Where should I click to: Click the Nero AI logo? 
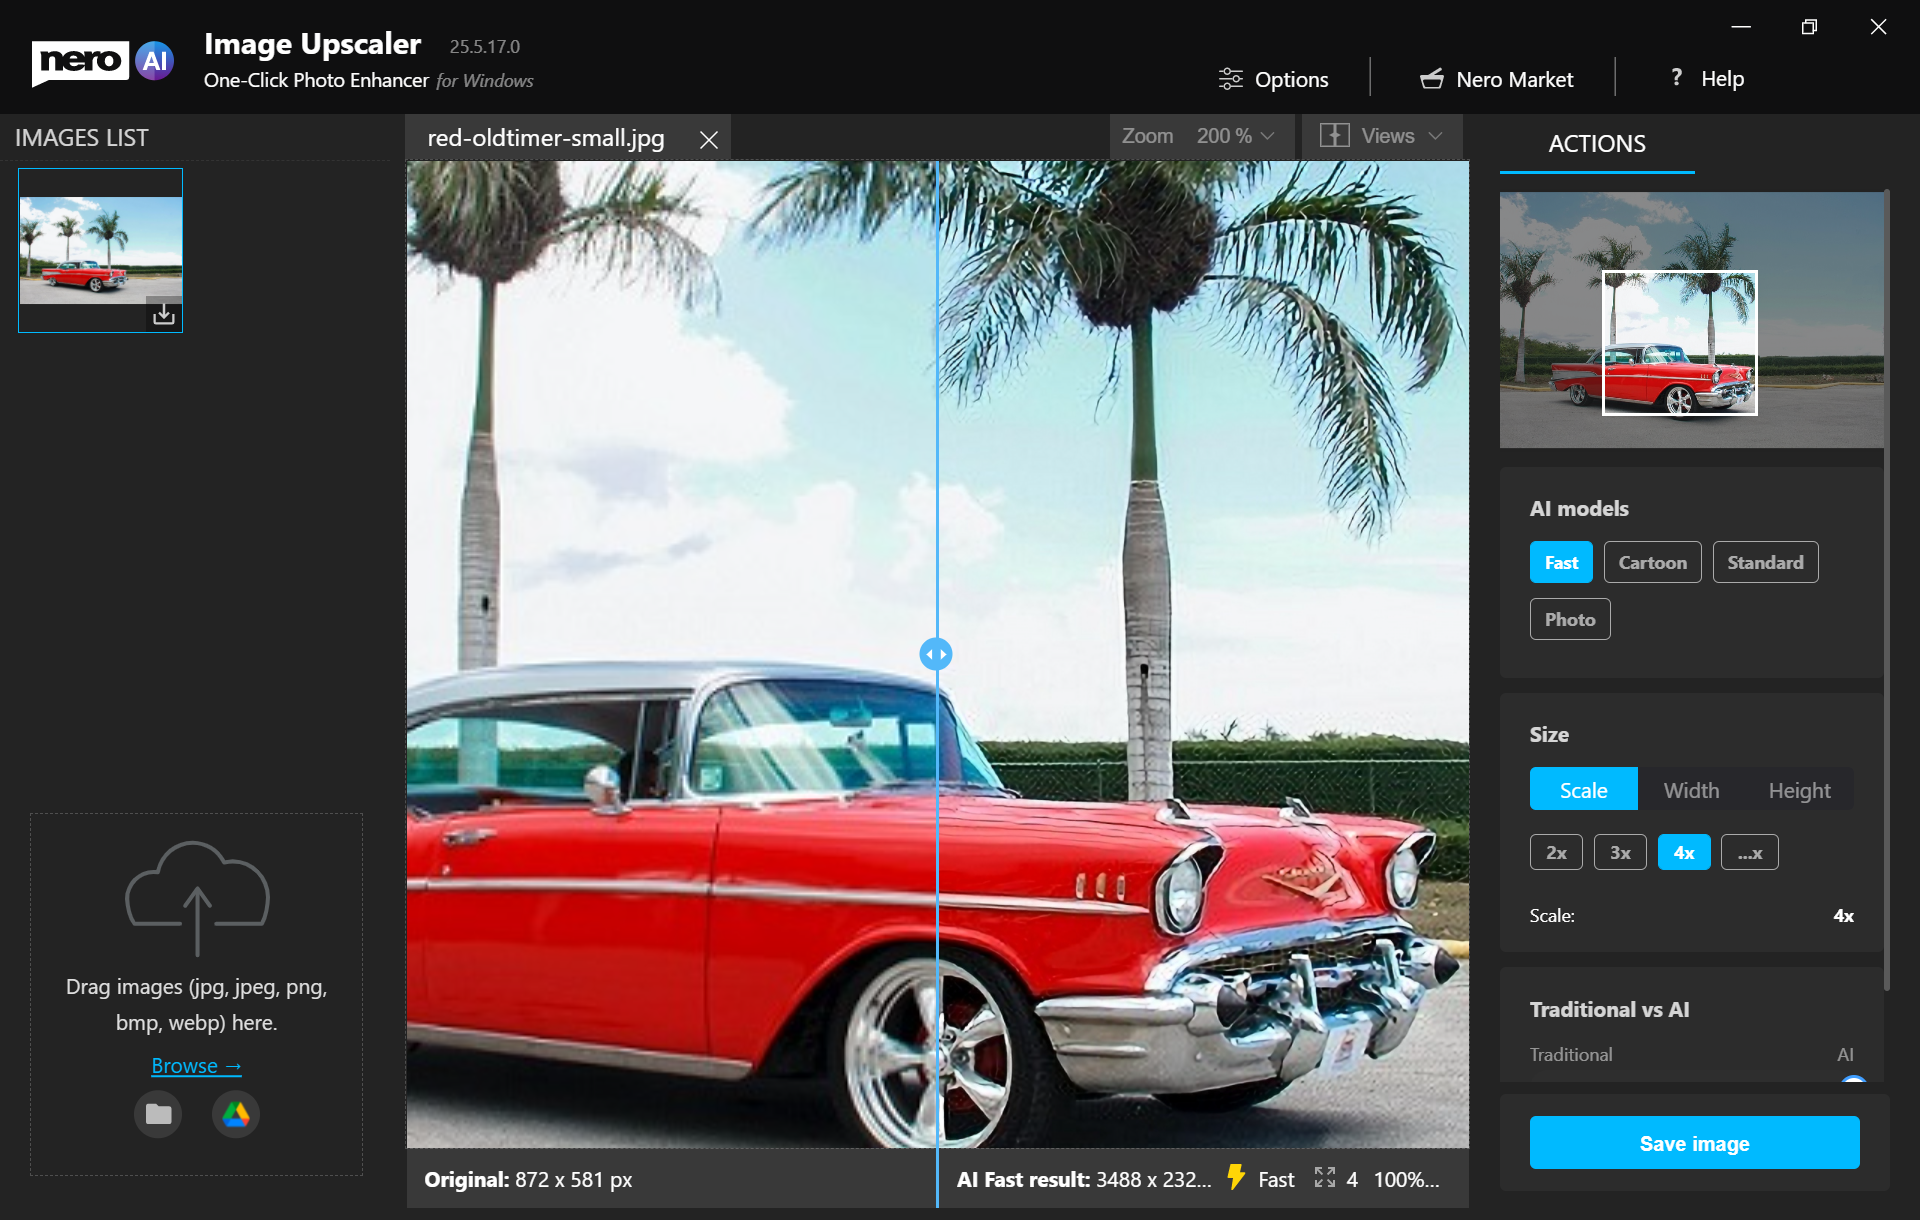pos(100,61)
